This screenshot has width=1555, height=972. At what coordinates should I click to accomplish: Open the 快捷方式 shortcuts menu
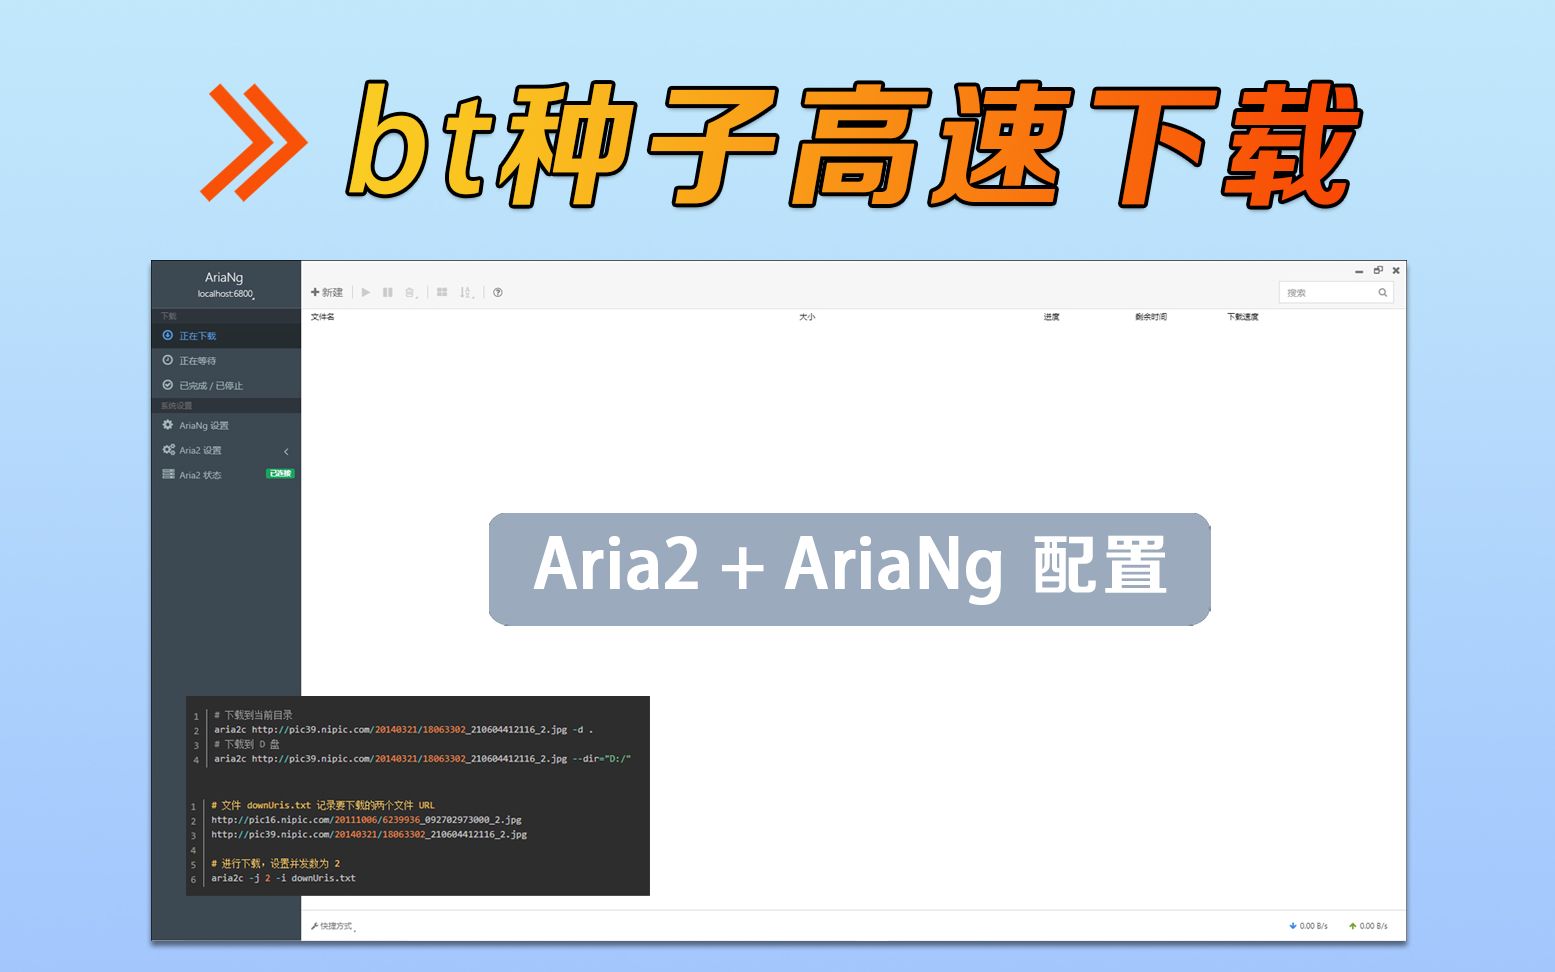coord(333,926)
